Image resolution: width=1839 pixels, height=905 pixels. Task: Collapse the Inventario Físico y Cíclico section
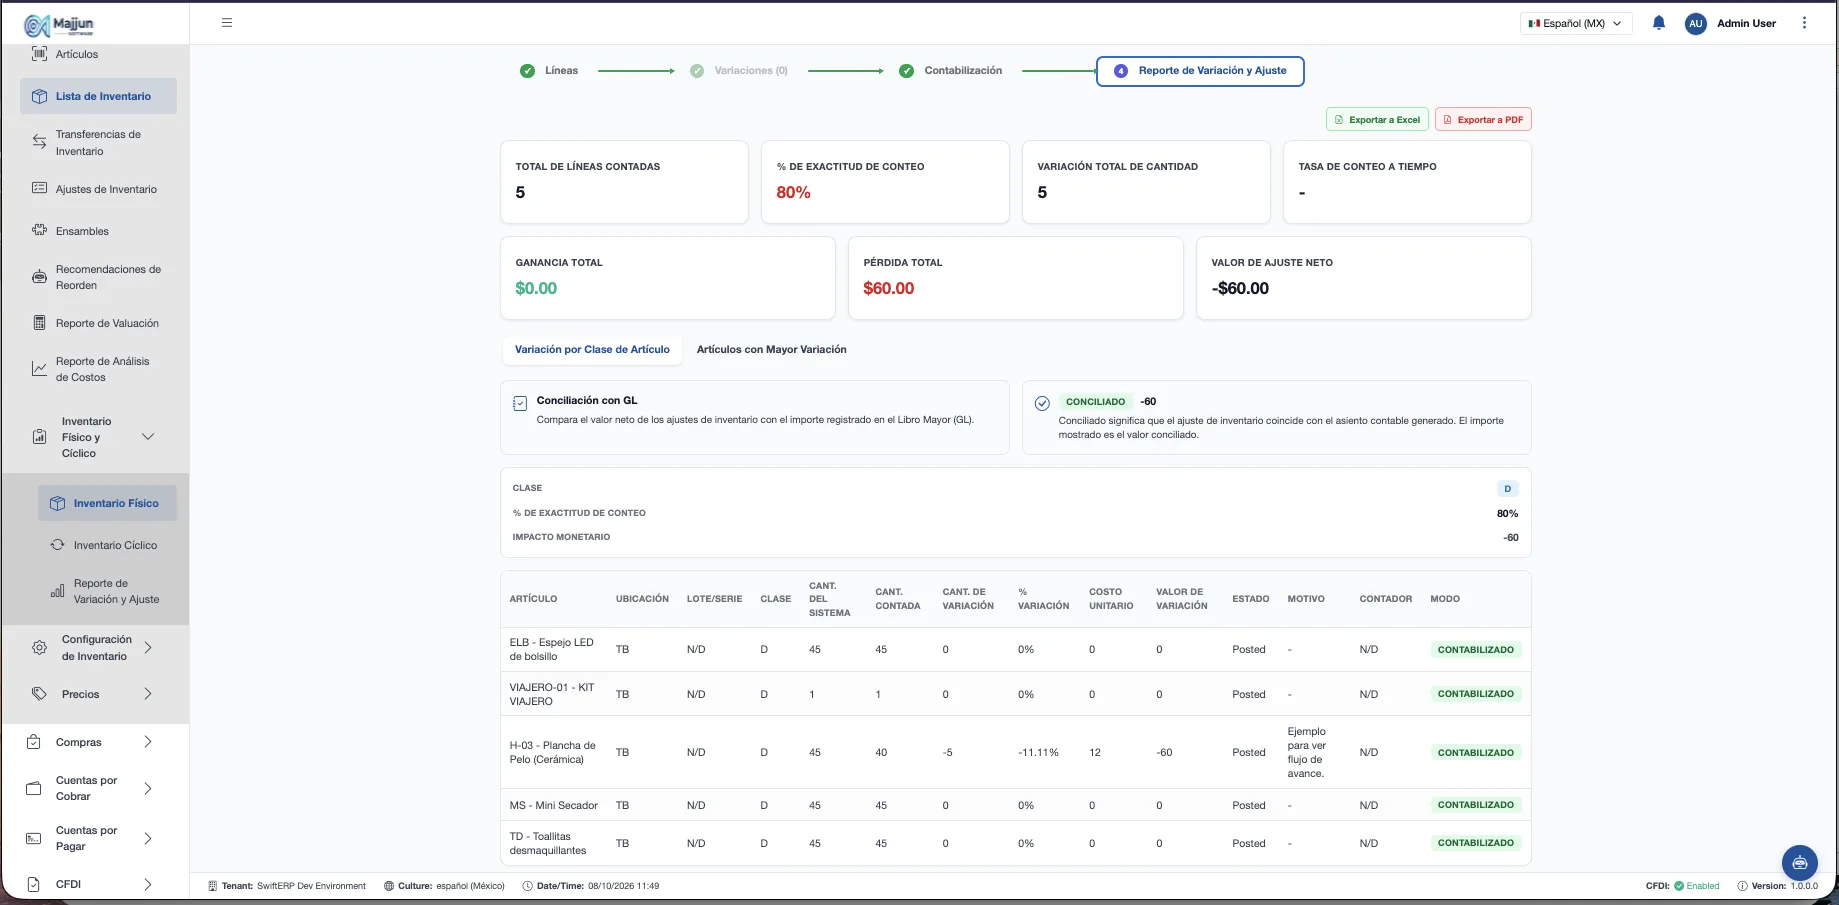(148, 437)
